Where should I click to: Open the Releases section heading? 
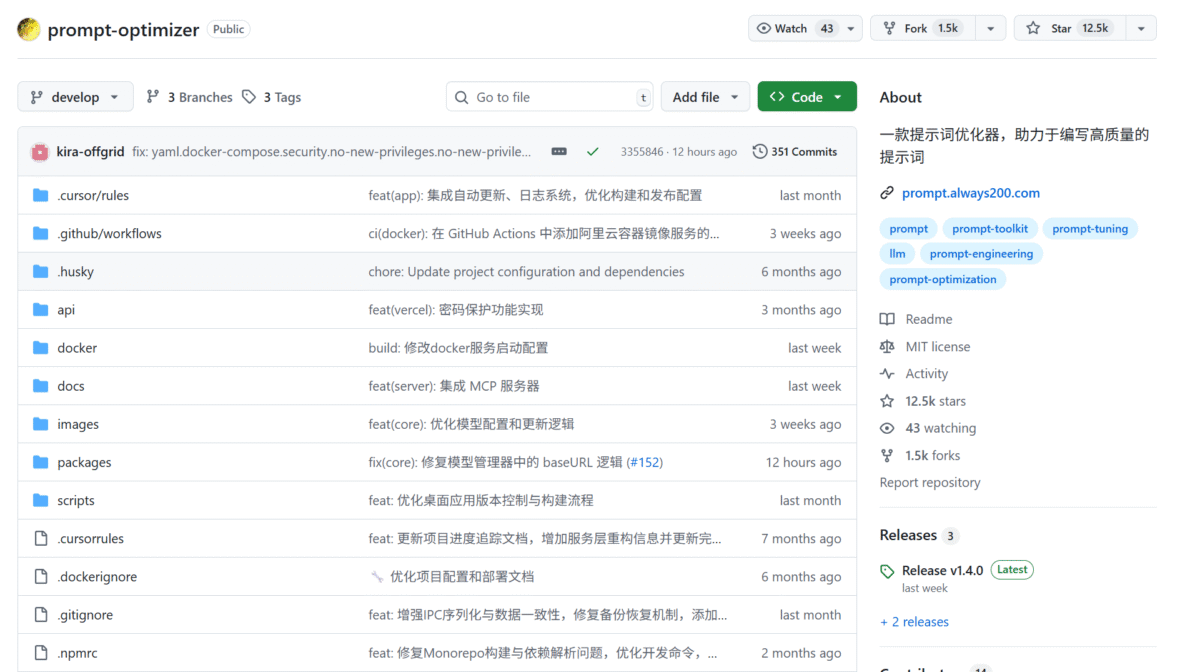(908, 535)
